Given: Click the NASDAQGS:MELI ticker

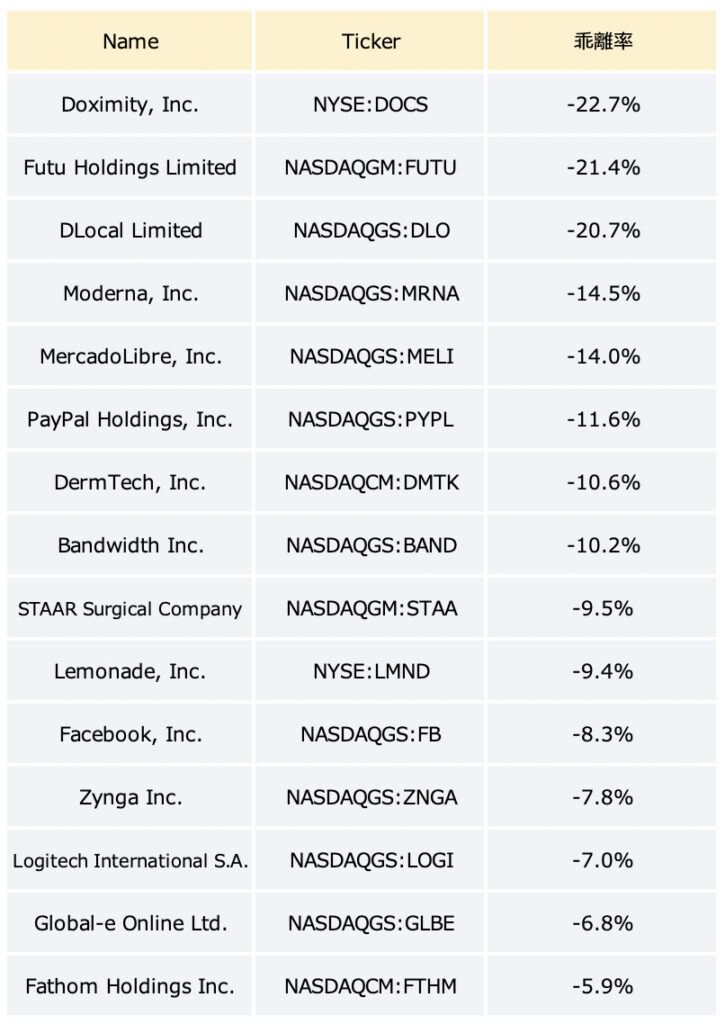Looking at the screenshot, I should click(x=370, y=356).
